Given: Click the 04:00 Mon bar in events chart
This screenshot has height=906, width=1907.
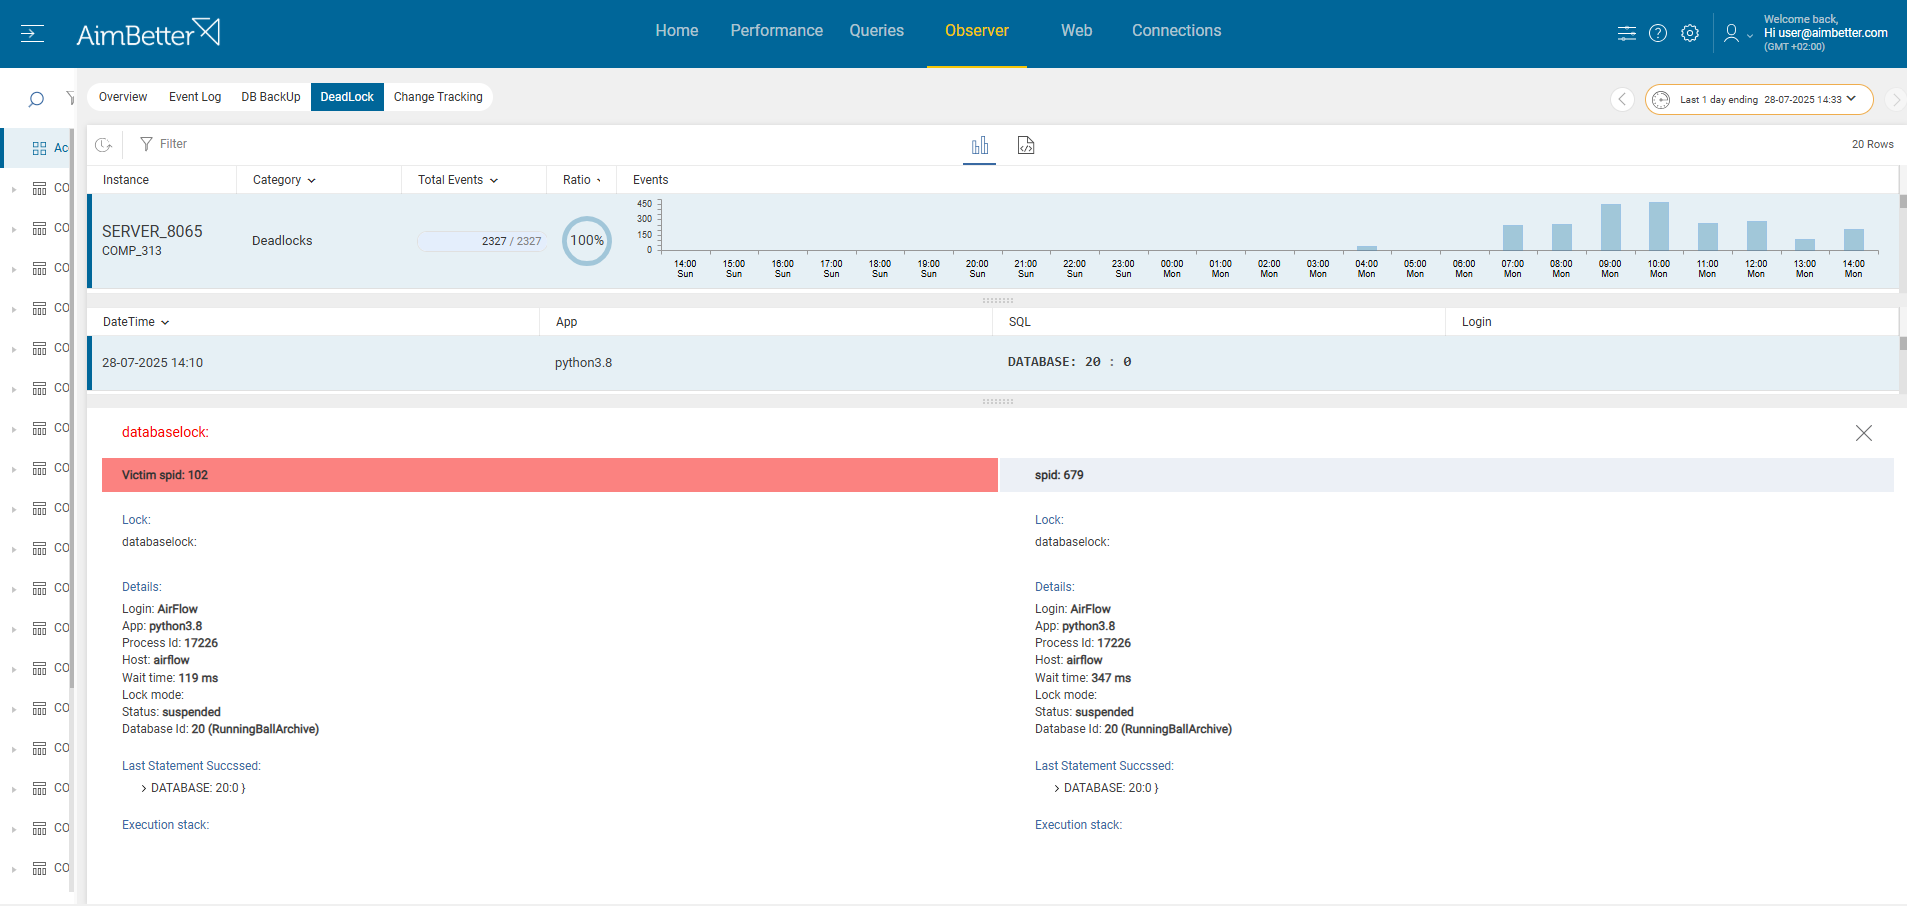Looking at the screenshot, I should coord(1367,248).
